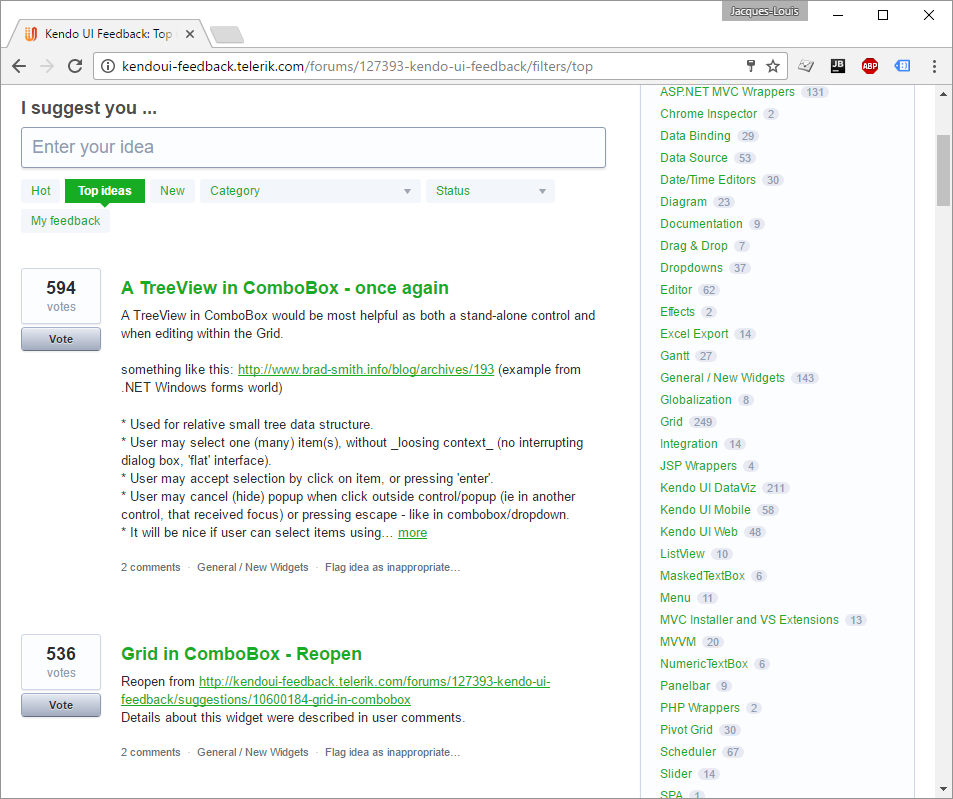Image resolution: width=953 pixels, height=799 pixels.
Task: Go back to the previous page
Action: click(19, 66)
